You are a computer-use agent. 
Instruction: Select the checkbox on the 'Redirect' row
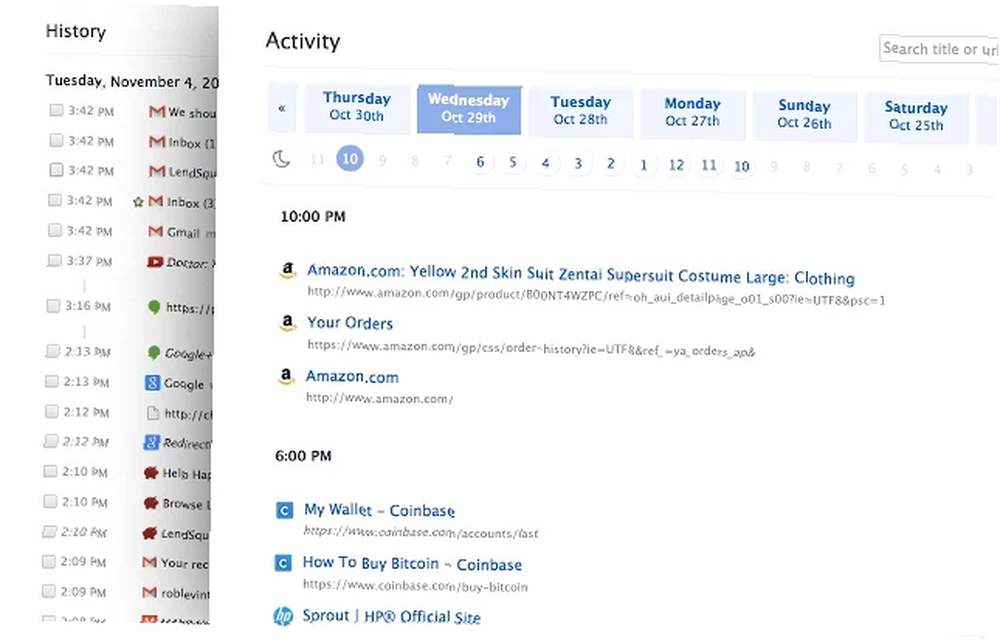[50, 440]
